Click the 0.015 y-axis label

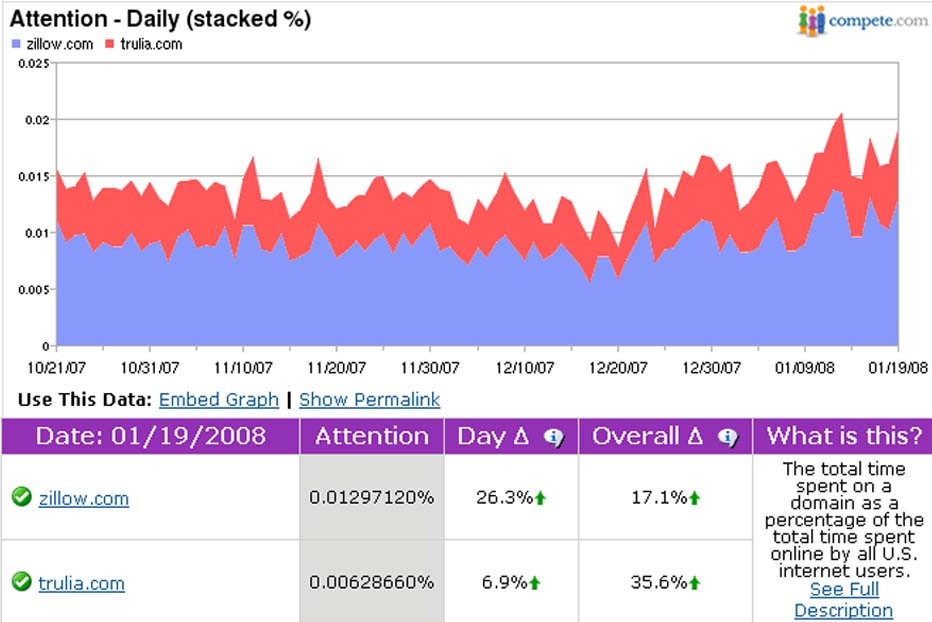pyautogui.click(x=33, y=177)
